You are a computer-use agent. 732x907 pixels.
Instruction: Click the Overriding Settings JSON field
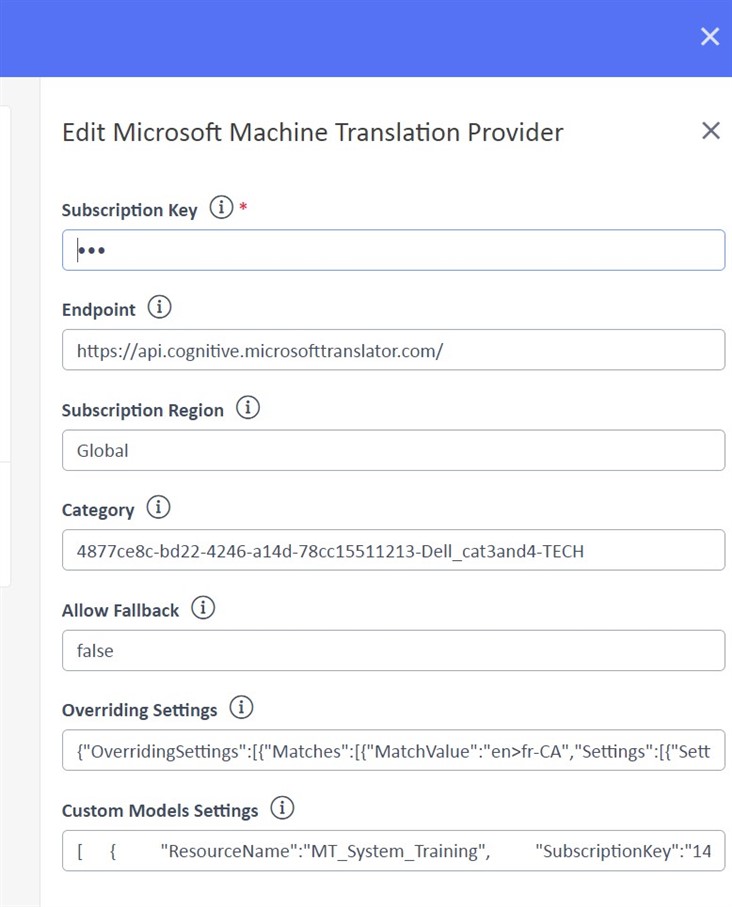pyautogui.click(x=393, y=750)
